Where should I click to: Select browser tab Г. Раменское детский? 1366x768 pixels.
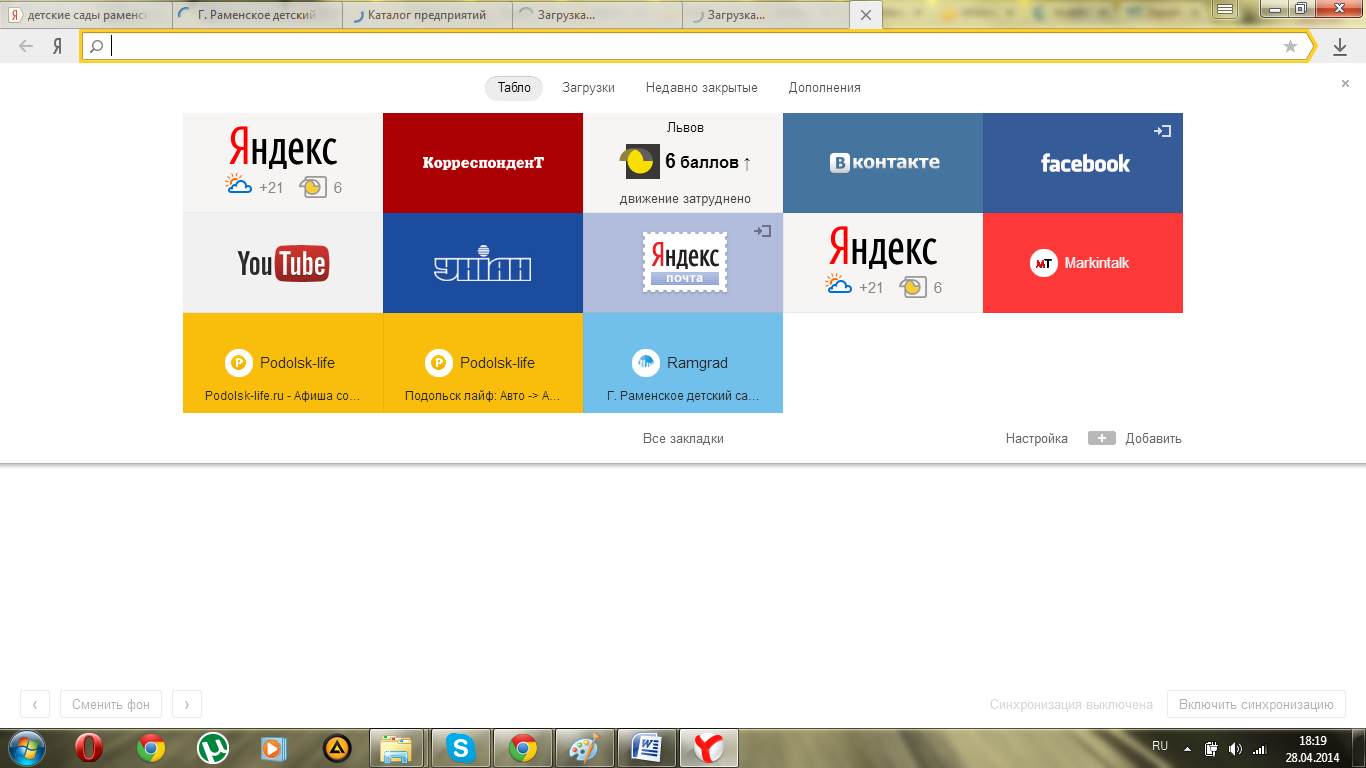[x=256, y=15]
